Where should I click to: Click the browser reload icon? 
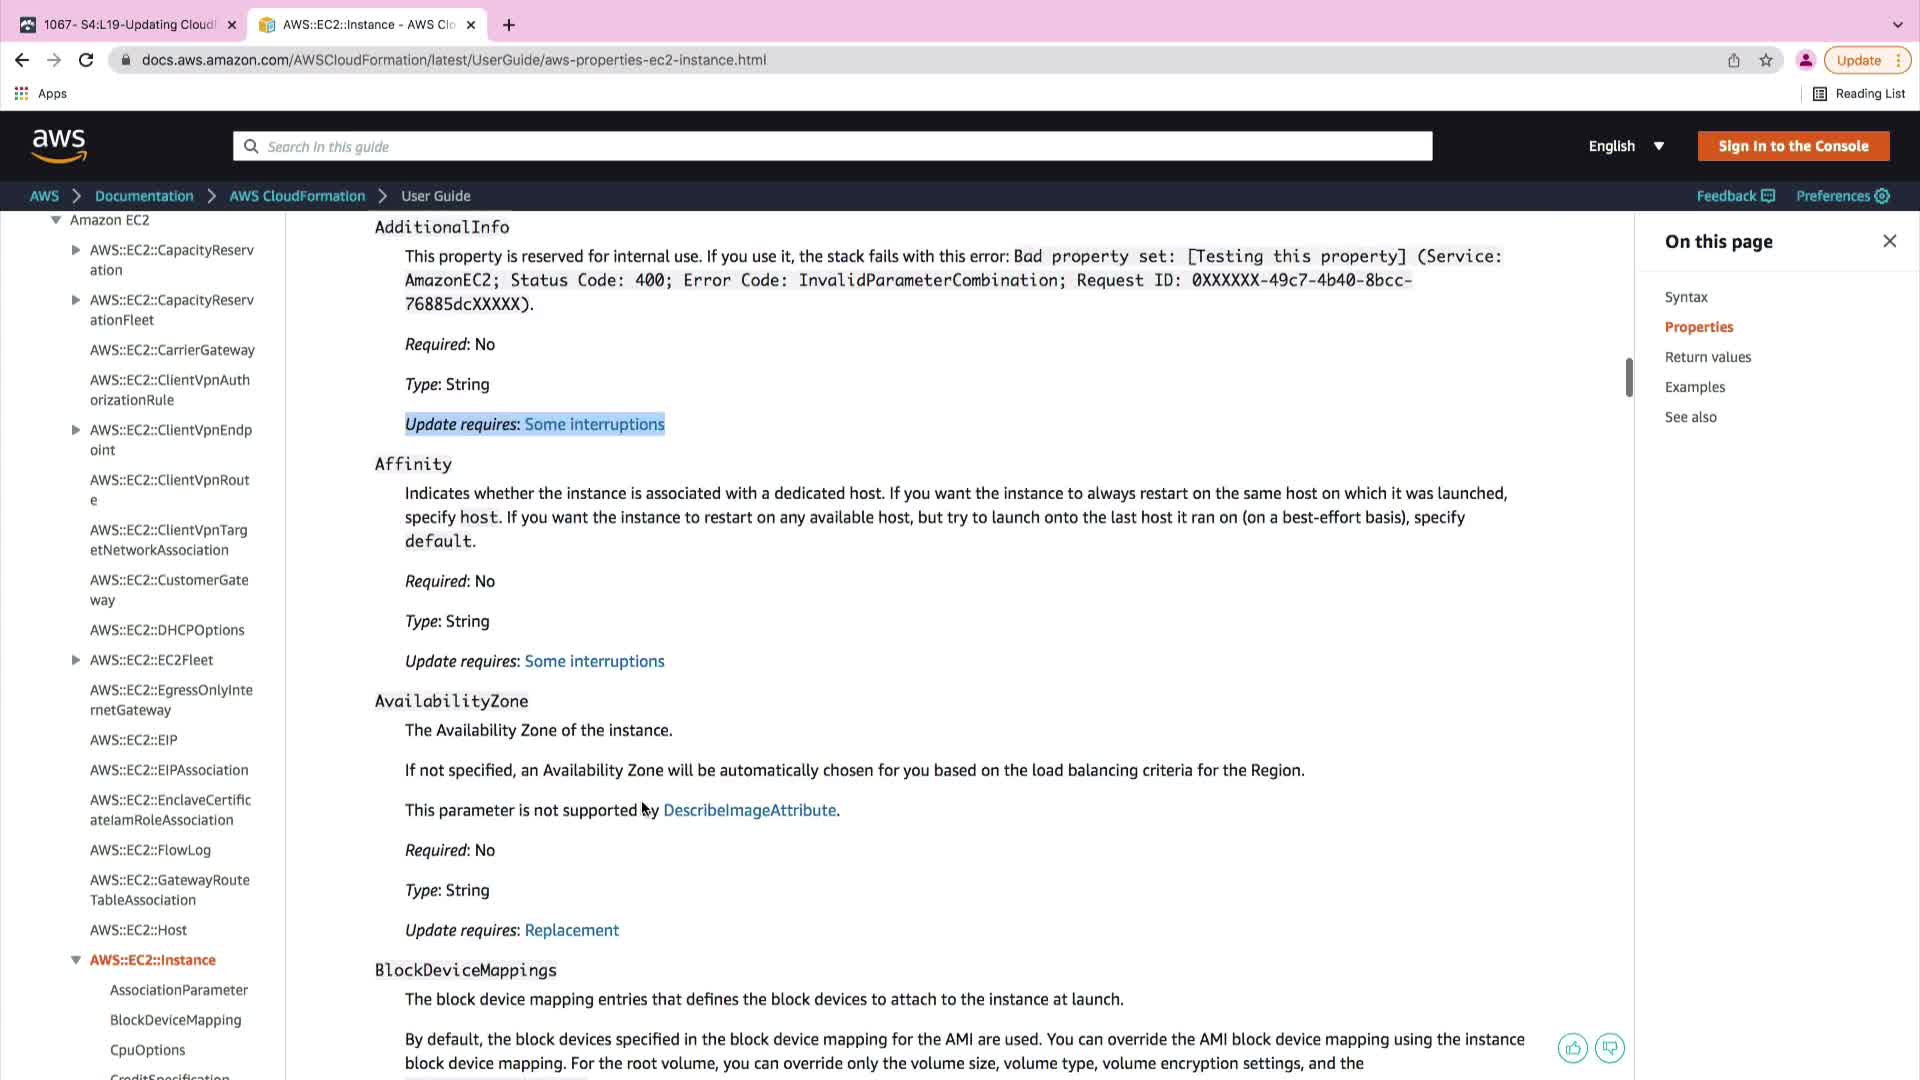(x=86, y=60)
